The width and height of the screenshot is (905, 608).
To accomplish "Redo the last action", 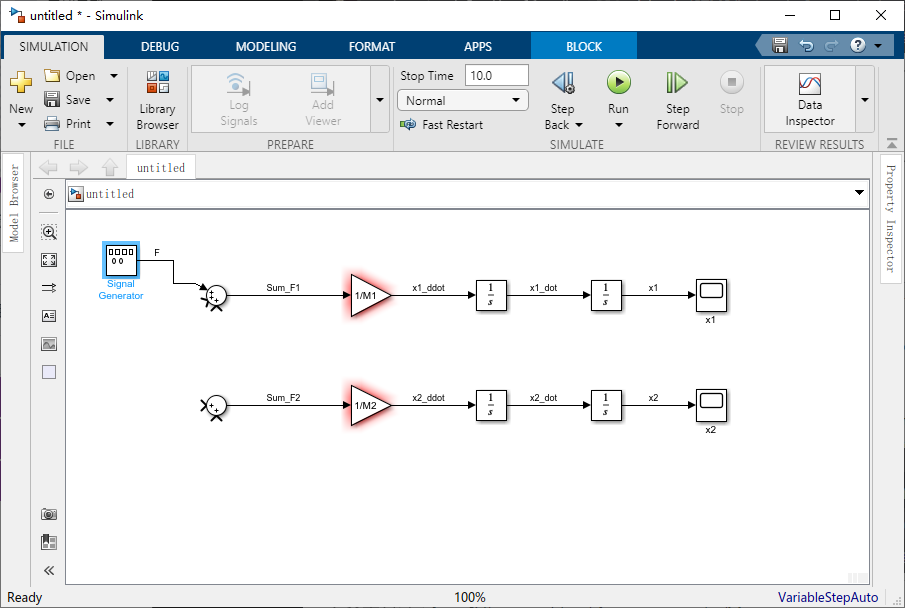I will [831, 46].
